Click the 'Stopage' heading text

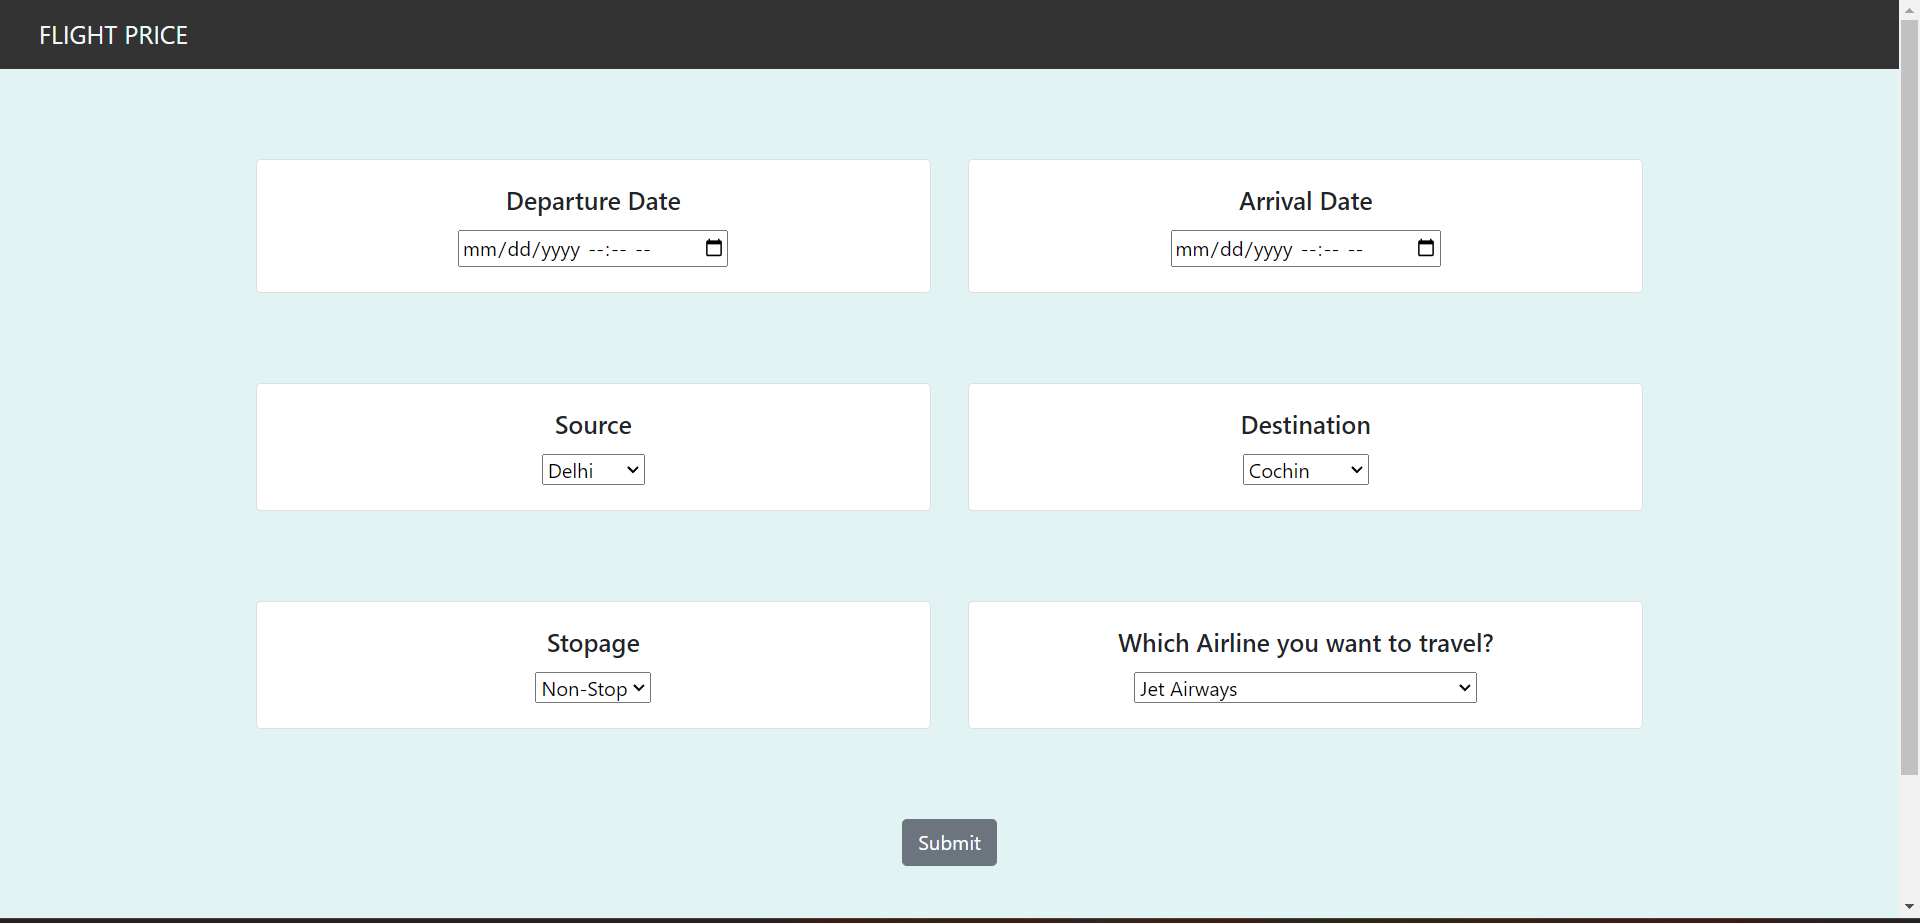[x=593, y=643]
